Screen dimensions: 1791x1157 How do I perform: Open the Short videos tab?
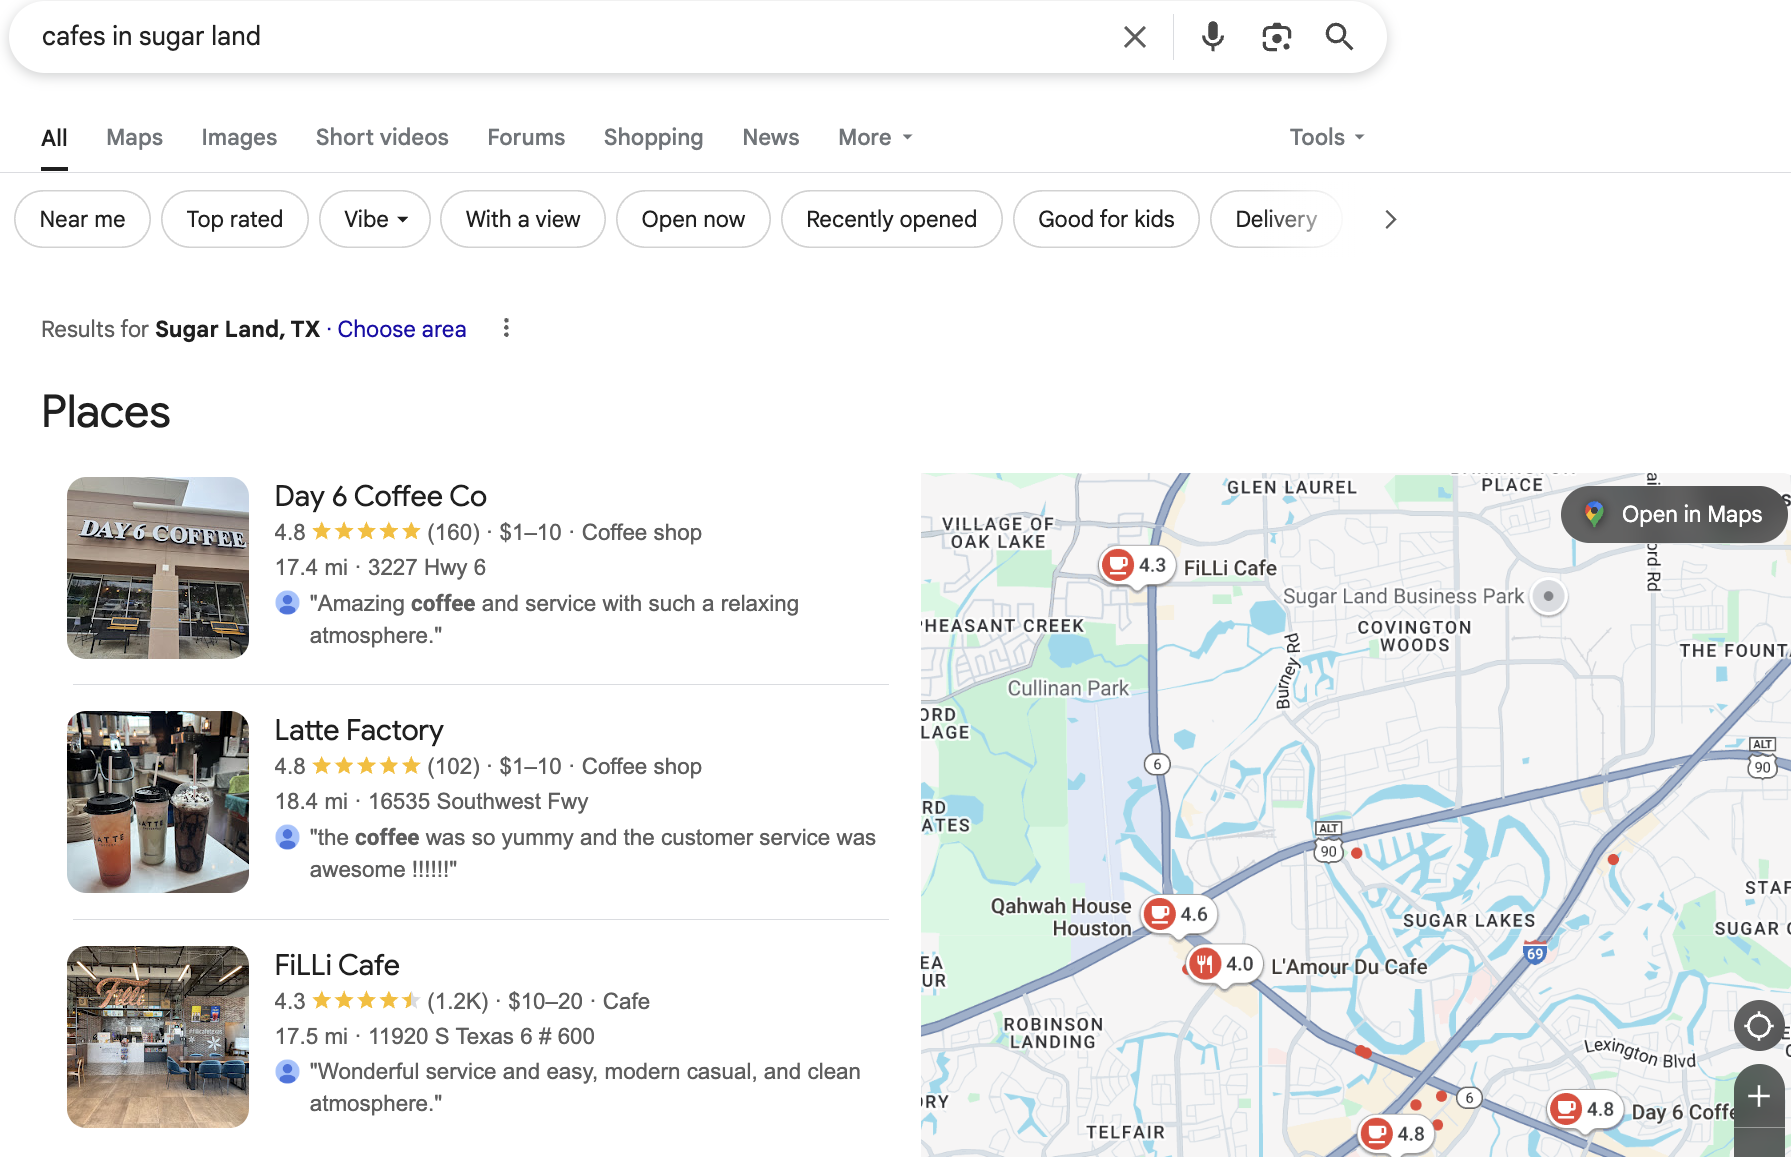382,137
